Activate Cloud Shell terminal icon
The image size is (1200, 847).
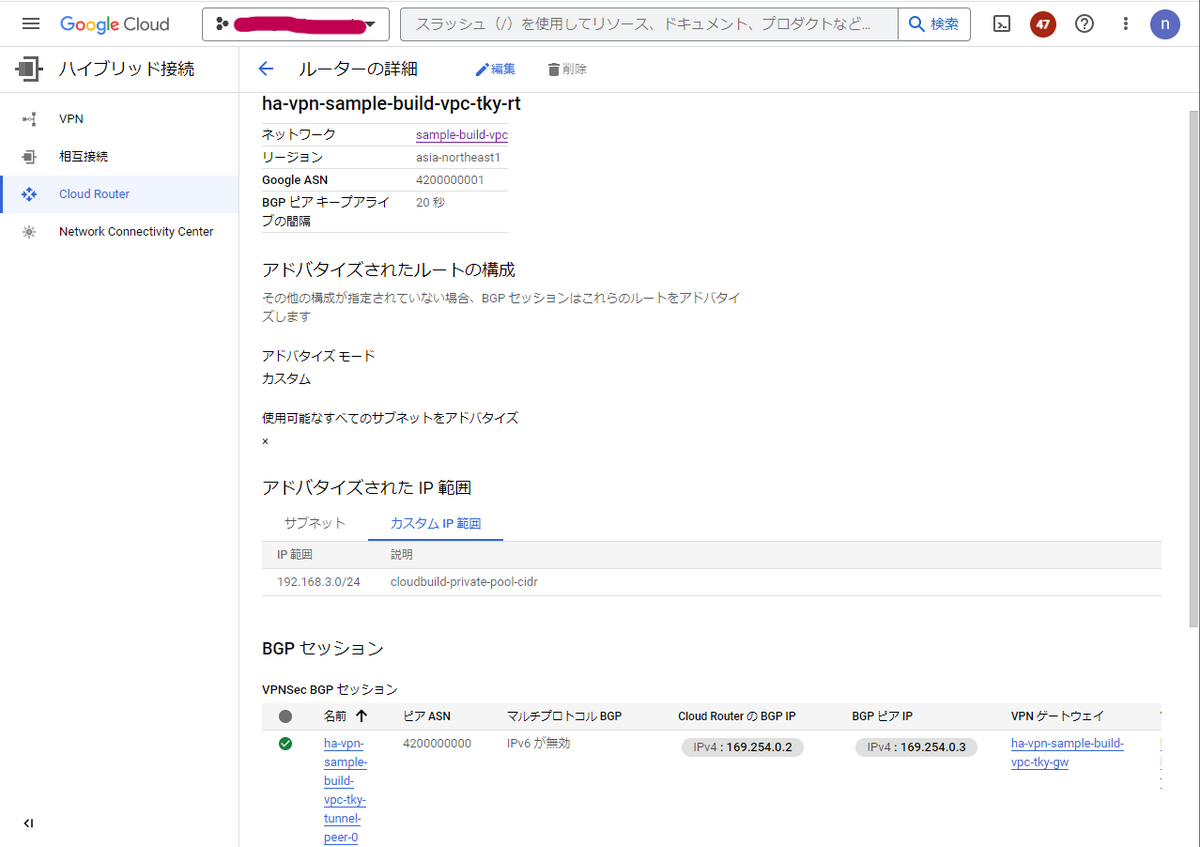click(1002, 24)
